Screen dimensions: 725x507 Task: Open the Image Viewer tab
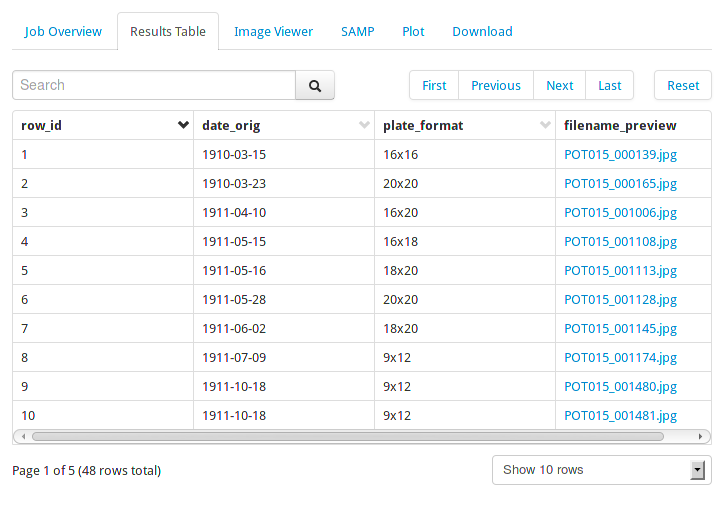coord(273,31)
